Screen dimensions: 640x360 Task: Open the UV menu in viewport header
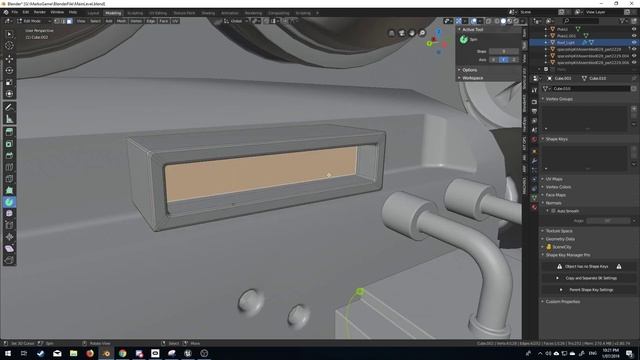coord(175,21)
